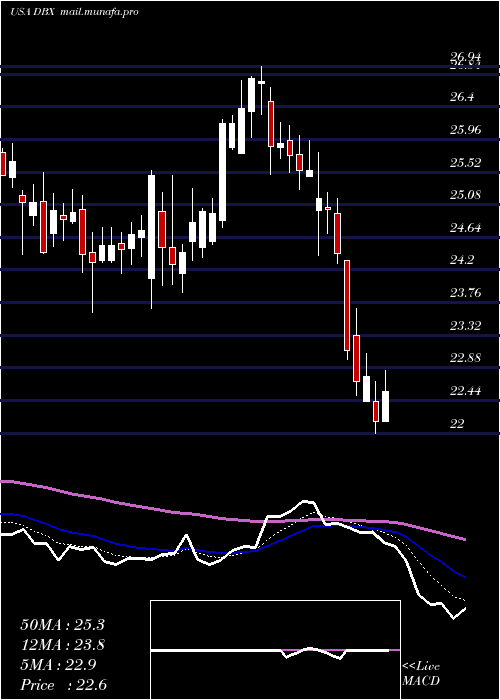The height and width of the screenshot is (700, 500).
Task: Click the mail.munafa.pro watermark text
Action: tap(99, 12)
